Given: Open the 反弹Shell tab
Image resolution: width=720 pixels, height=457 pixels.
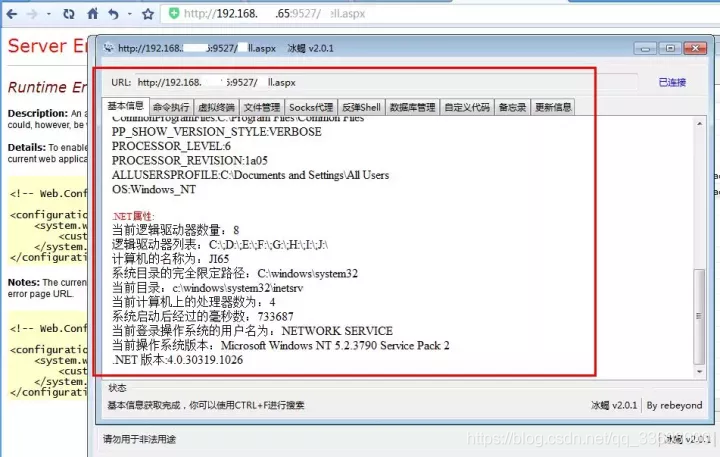Looking at the screenshot, I should 361,107.
